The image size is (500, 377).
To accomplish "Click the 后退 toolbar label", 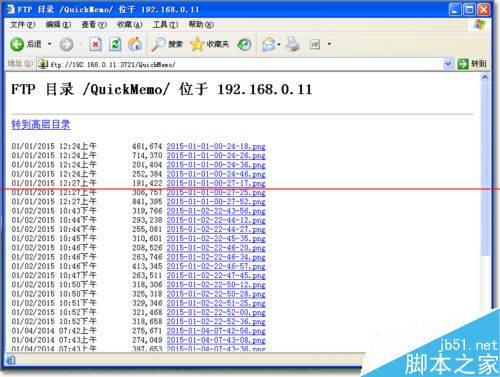I will pos(34,44).
